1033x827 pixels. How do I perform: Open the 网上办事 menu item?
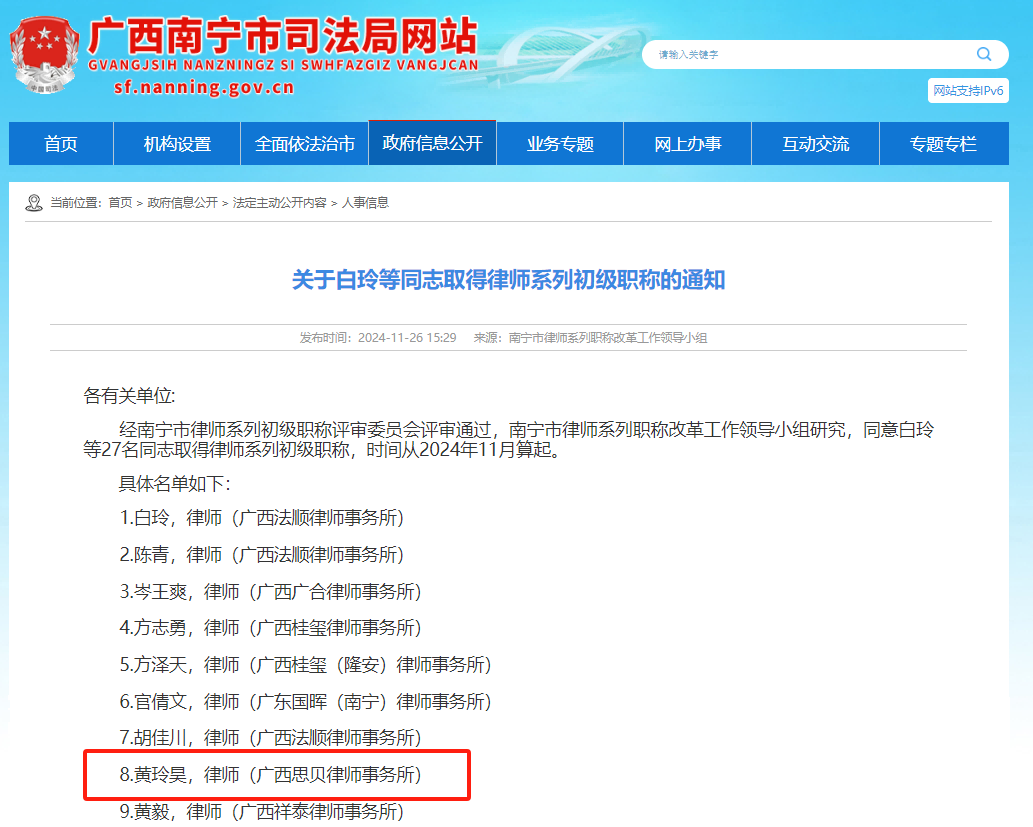click(687, 143)
